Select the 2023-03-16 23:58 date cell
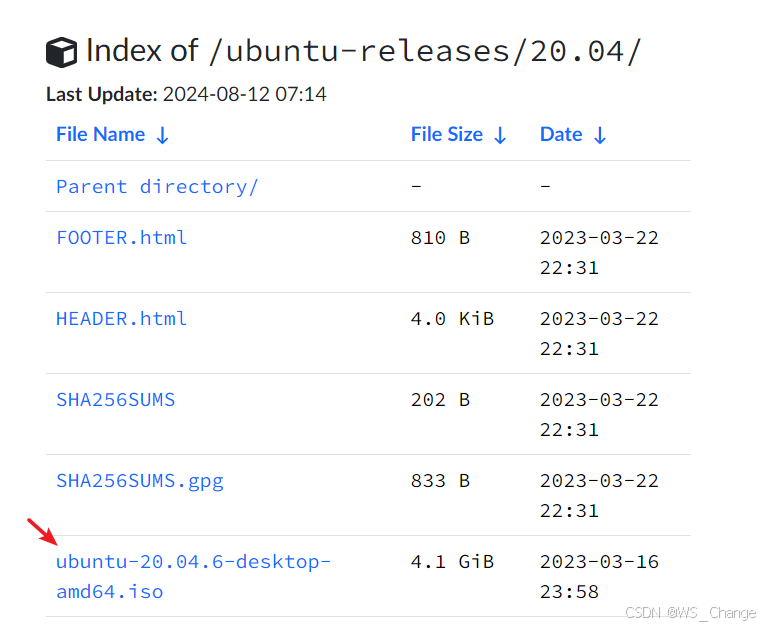 click(599, 577)
